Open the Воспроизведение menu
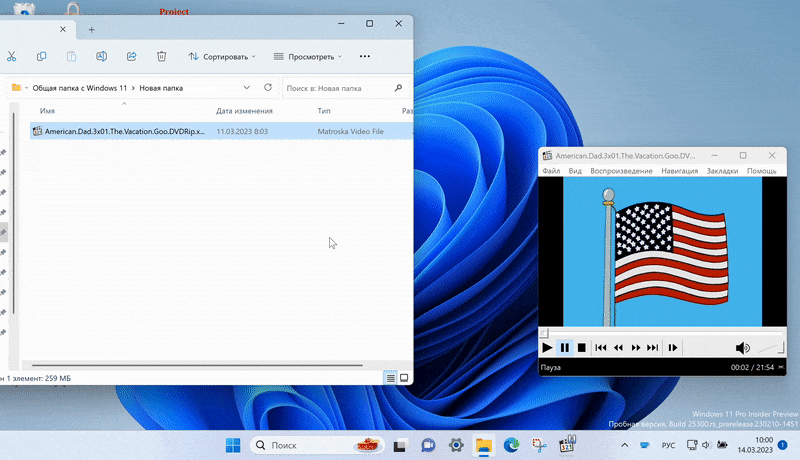 [621, 171]
